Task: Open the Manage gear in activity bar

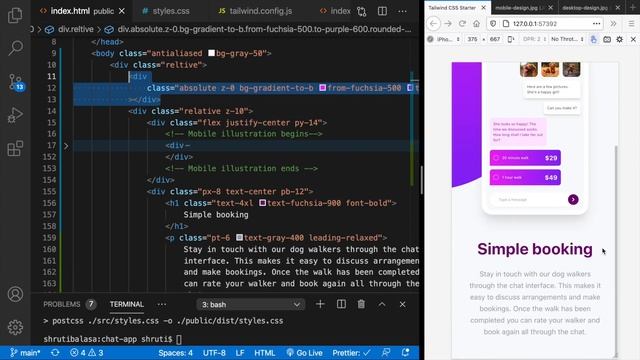Action: point(15,327)
